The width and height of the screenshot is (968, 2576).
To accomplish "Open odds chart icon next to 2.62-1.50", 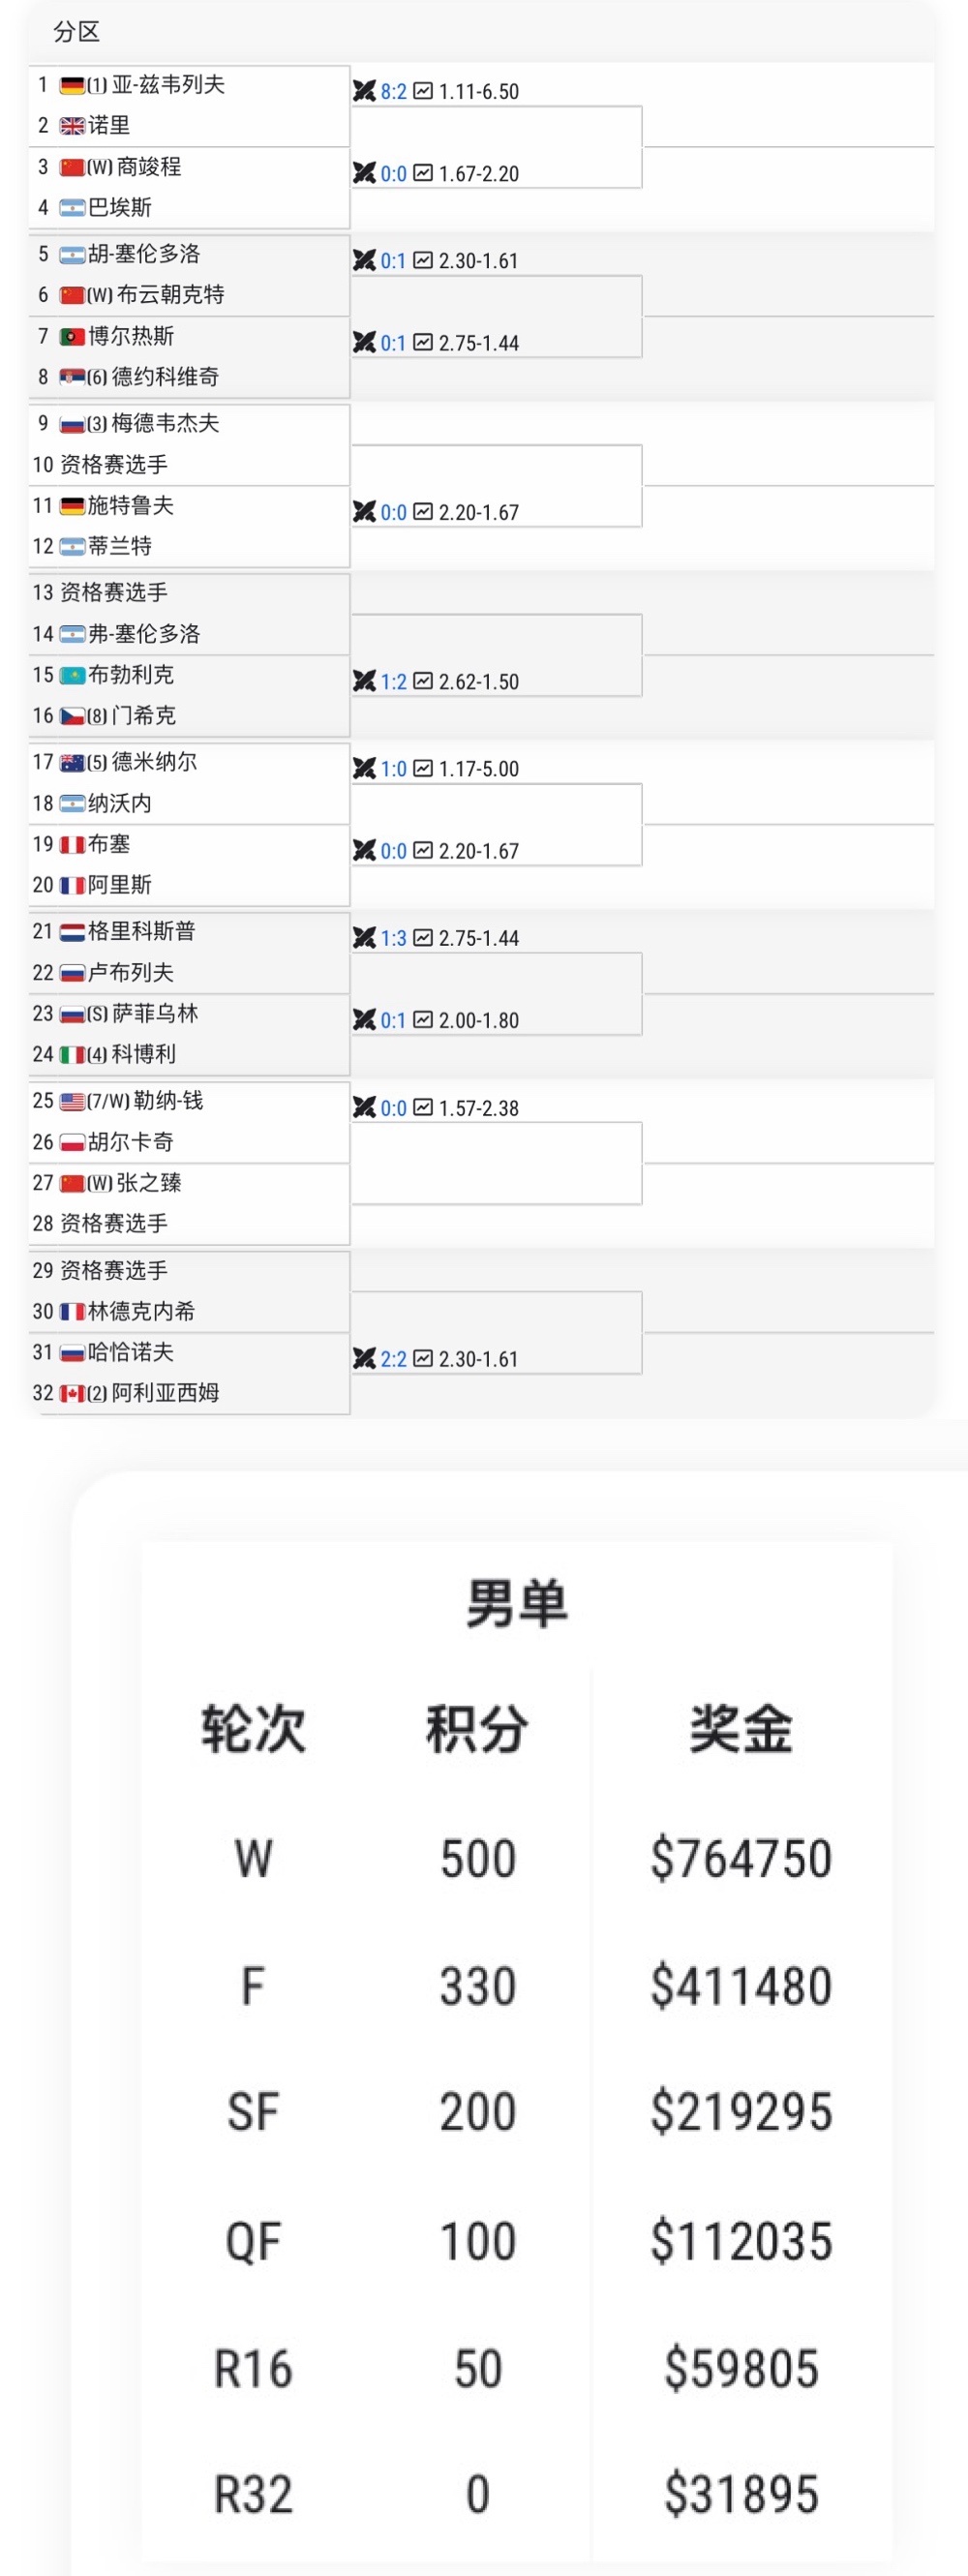I will tap(423, 680).
